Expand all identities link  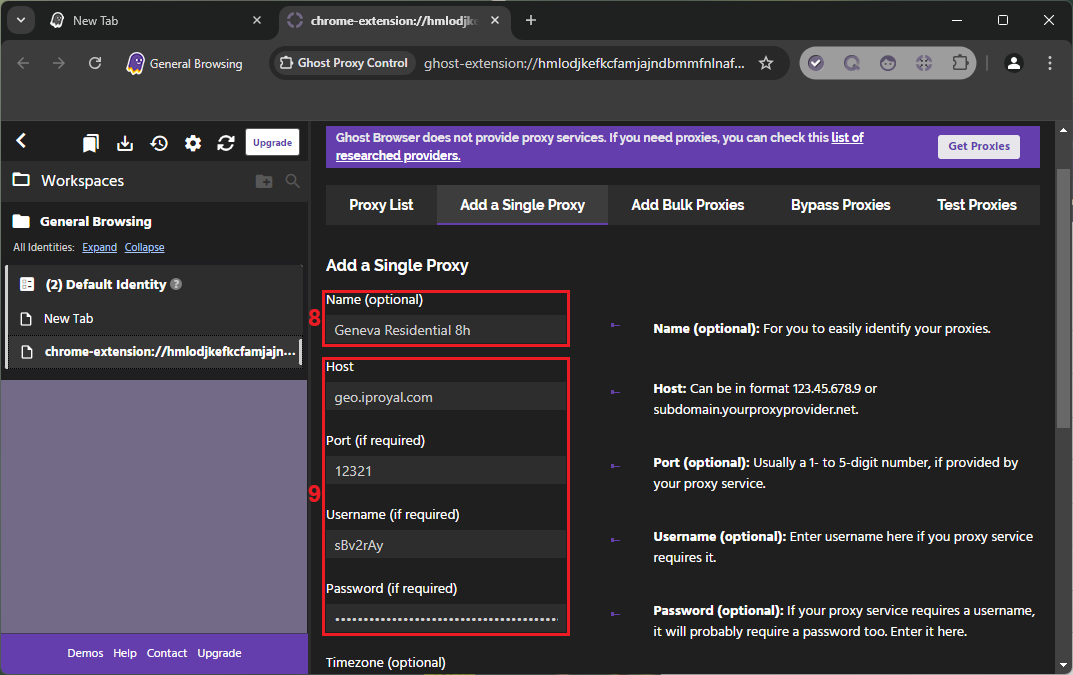(99, 247)
